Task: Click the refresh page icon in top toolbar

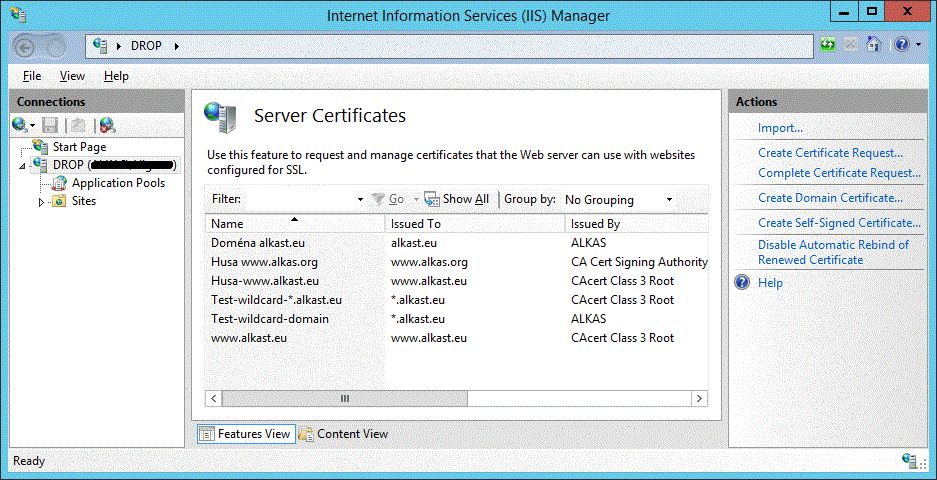Action: (x=828, y=45)
